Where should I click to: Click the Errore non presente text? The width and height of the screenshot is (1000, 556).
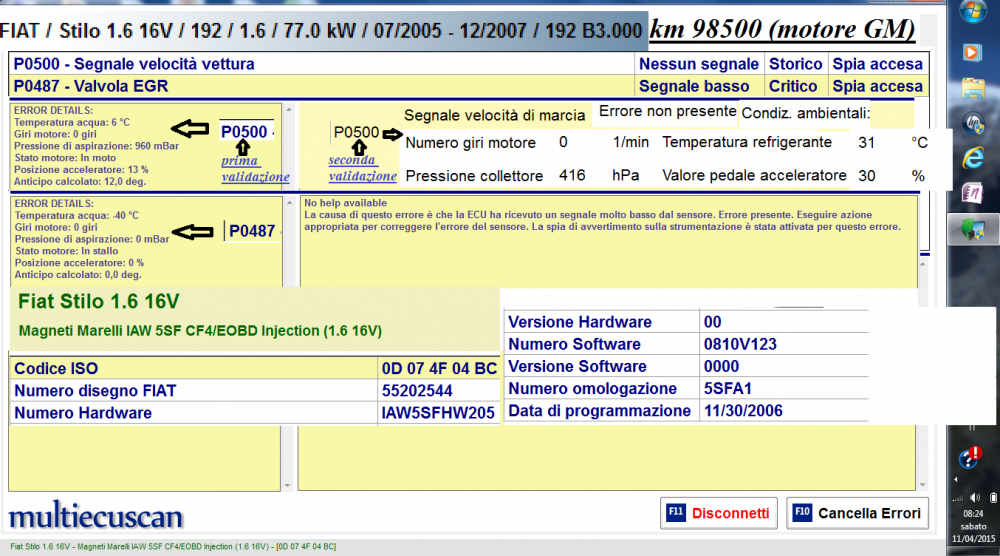[x=668, y=112]
